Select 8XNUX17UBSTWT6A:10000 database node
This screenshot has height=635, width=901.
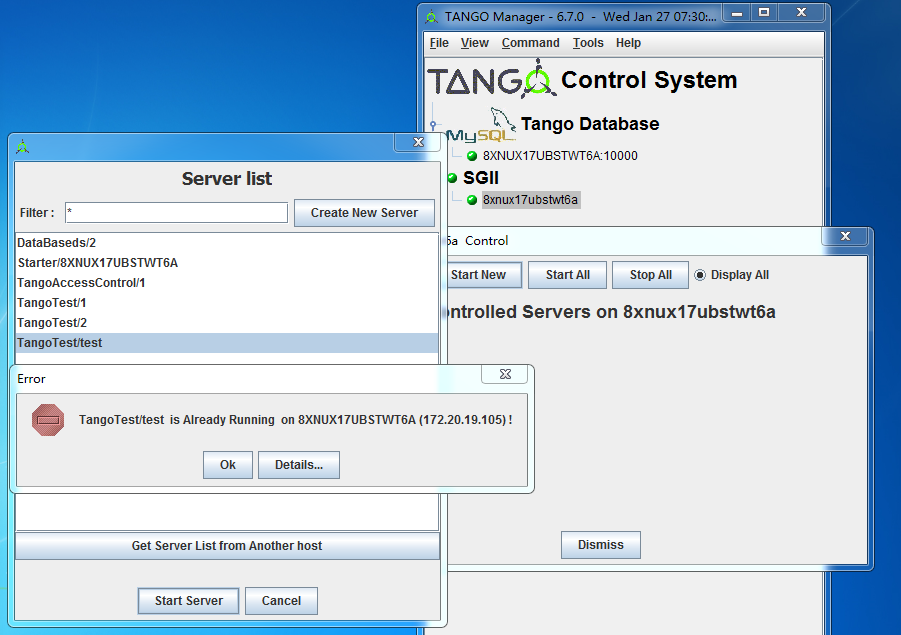tap(560, 156)
